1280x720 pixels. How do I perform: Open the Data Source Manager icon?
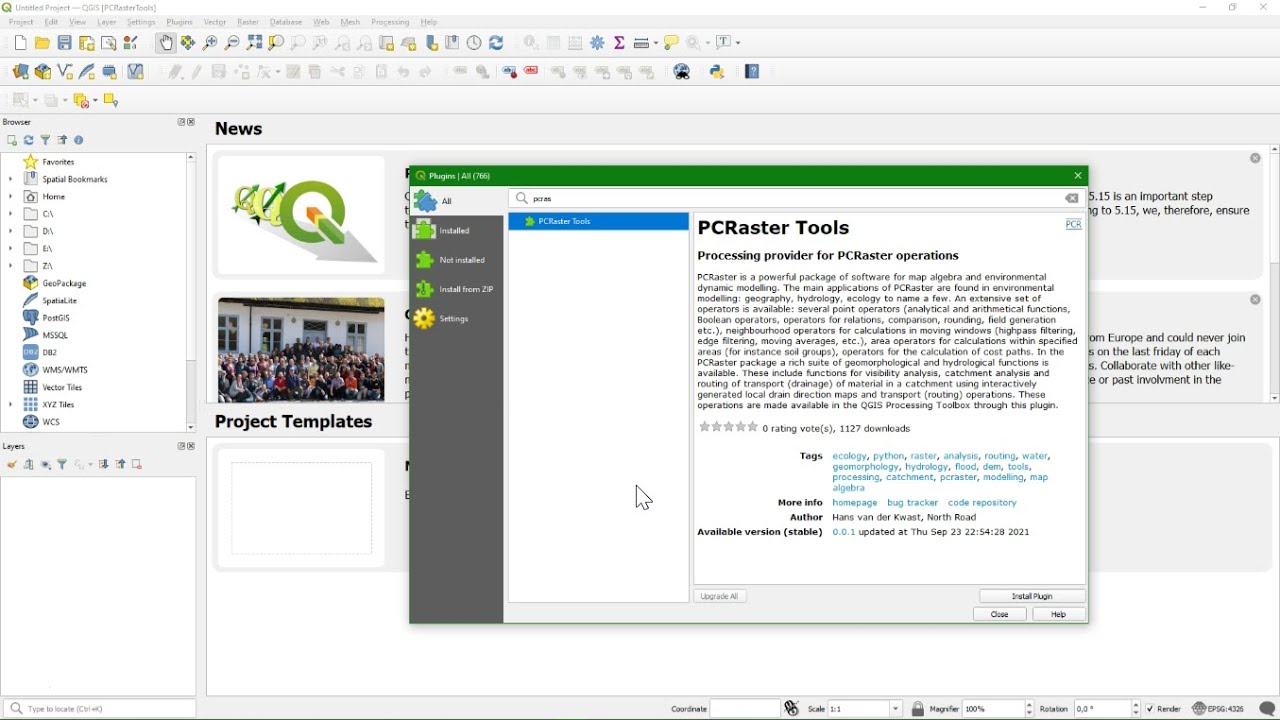click(x=20, y=72)
